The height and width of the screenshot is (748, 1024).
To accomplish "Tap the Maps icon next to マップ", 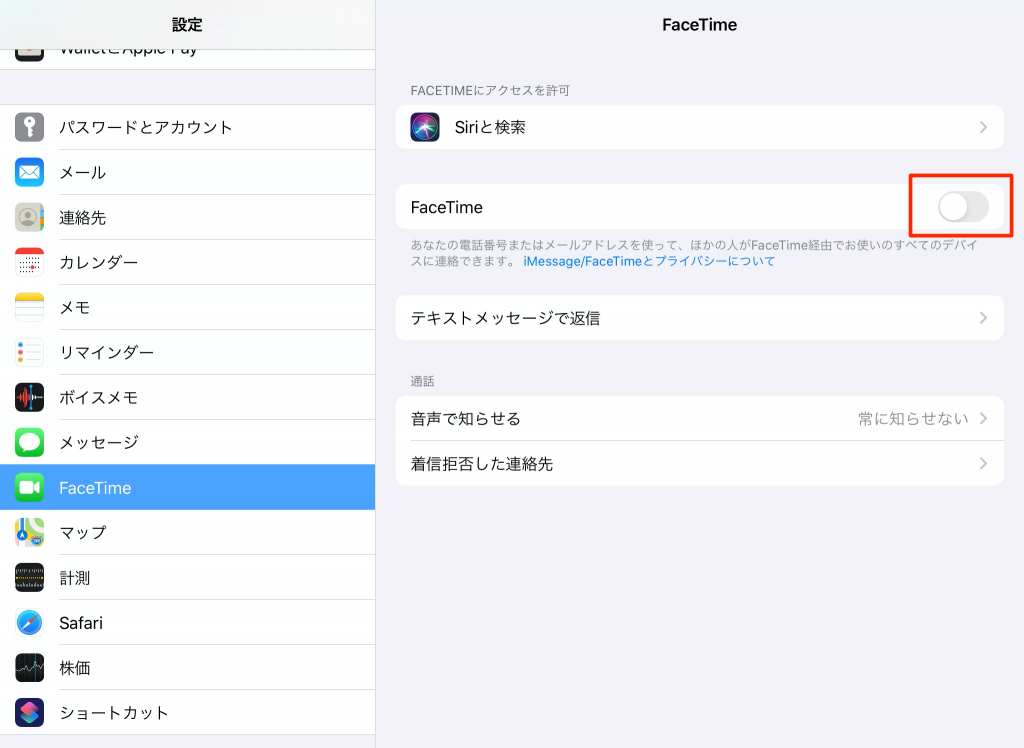I will [x=29, y=533].
